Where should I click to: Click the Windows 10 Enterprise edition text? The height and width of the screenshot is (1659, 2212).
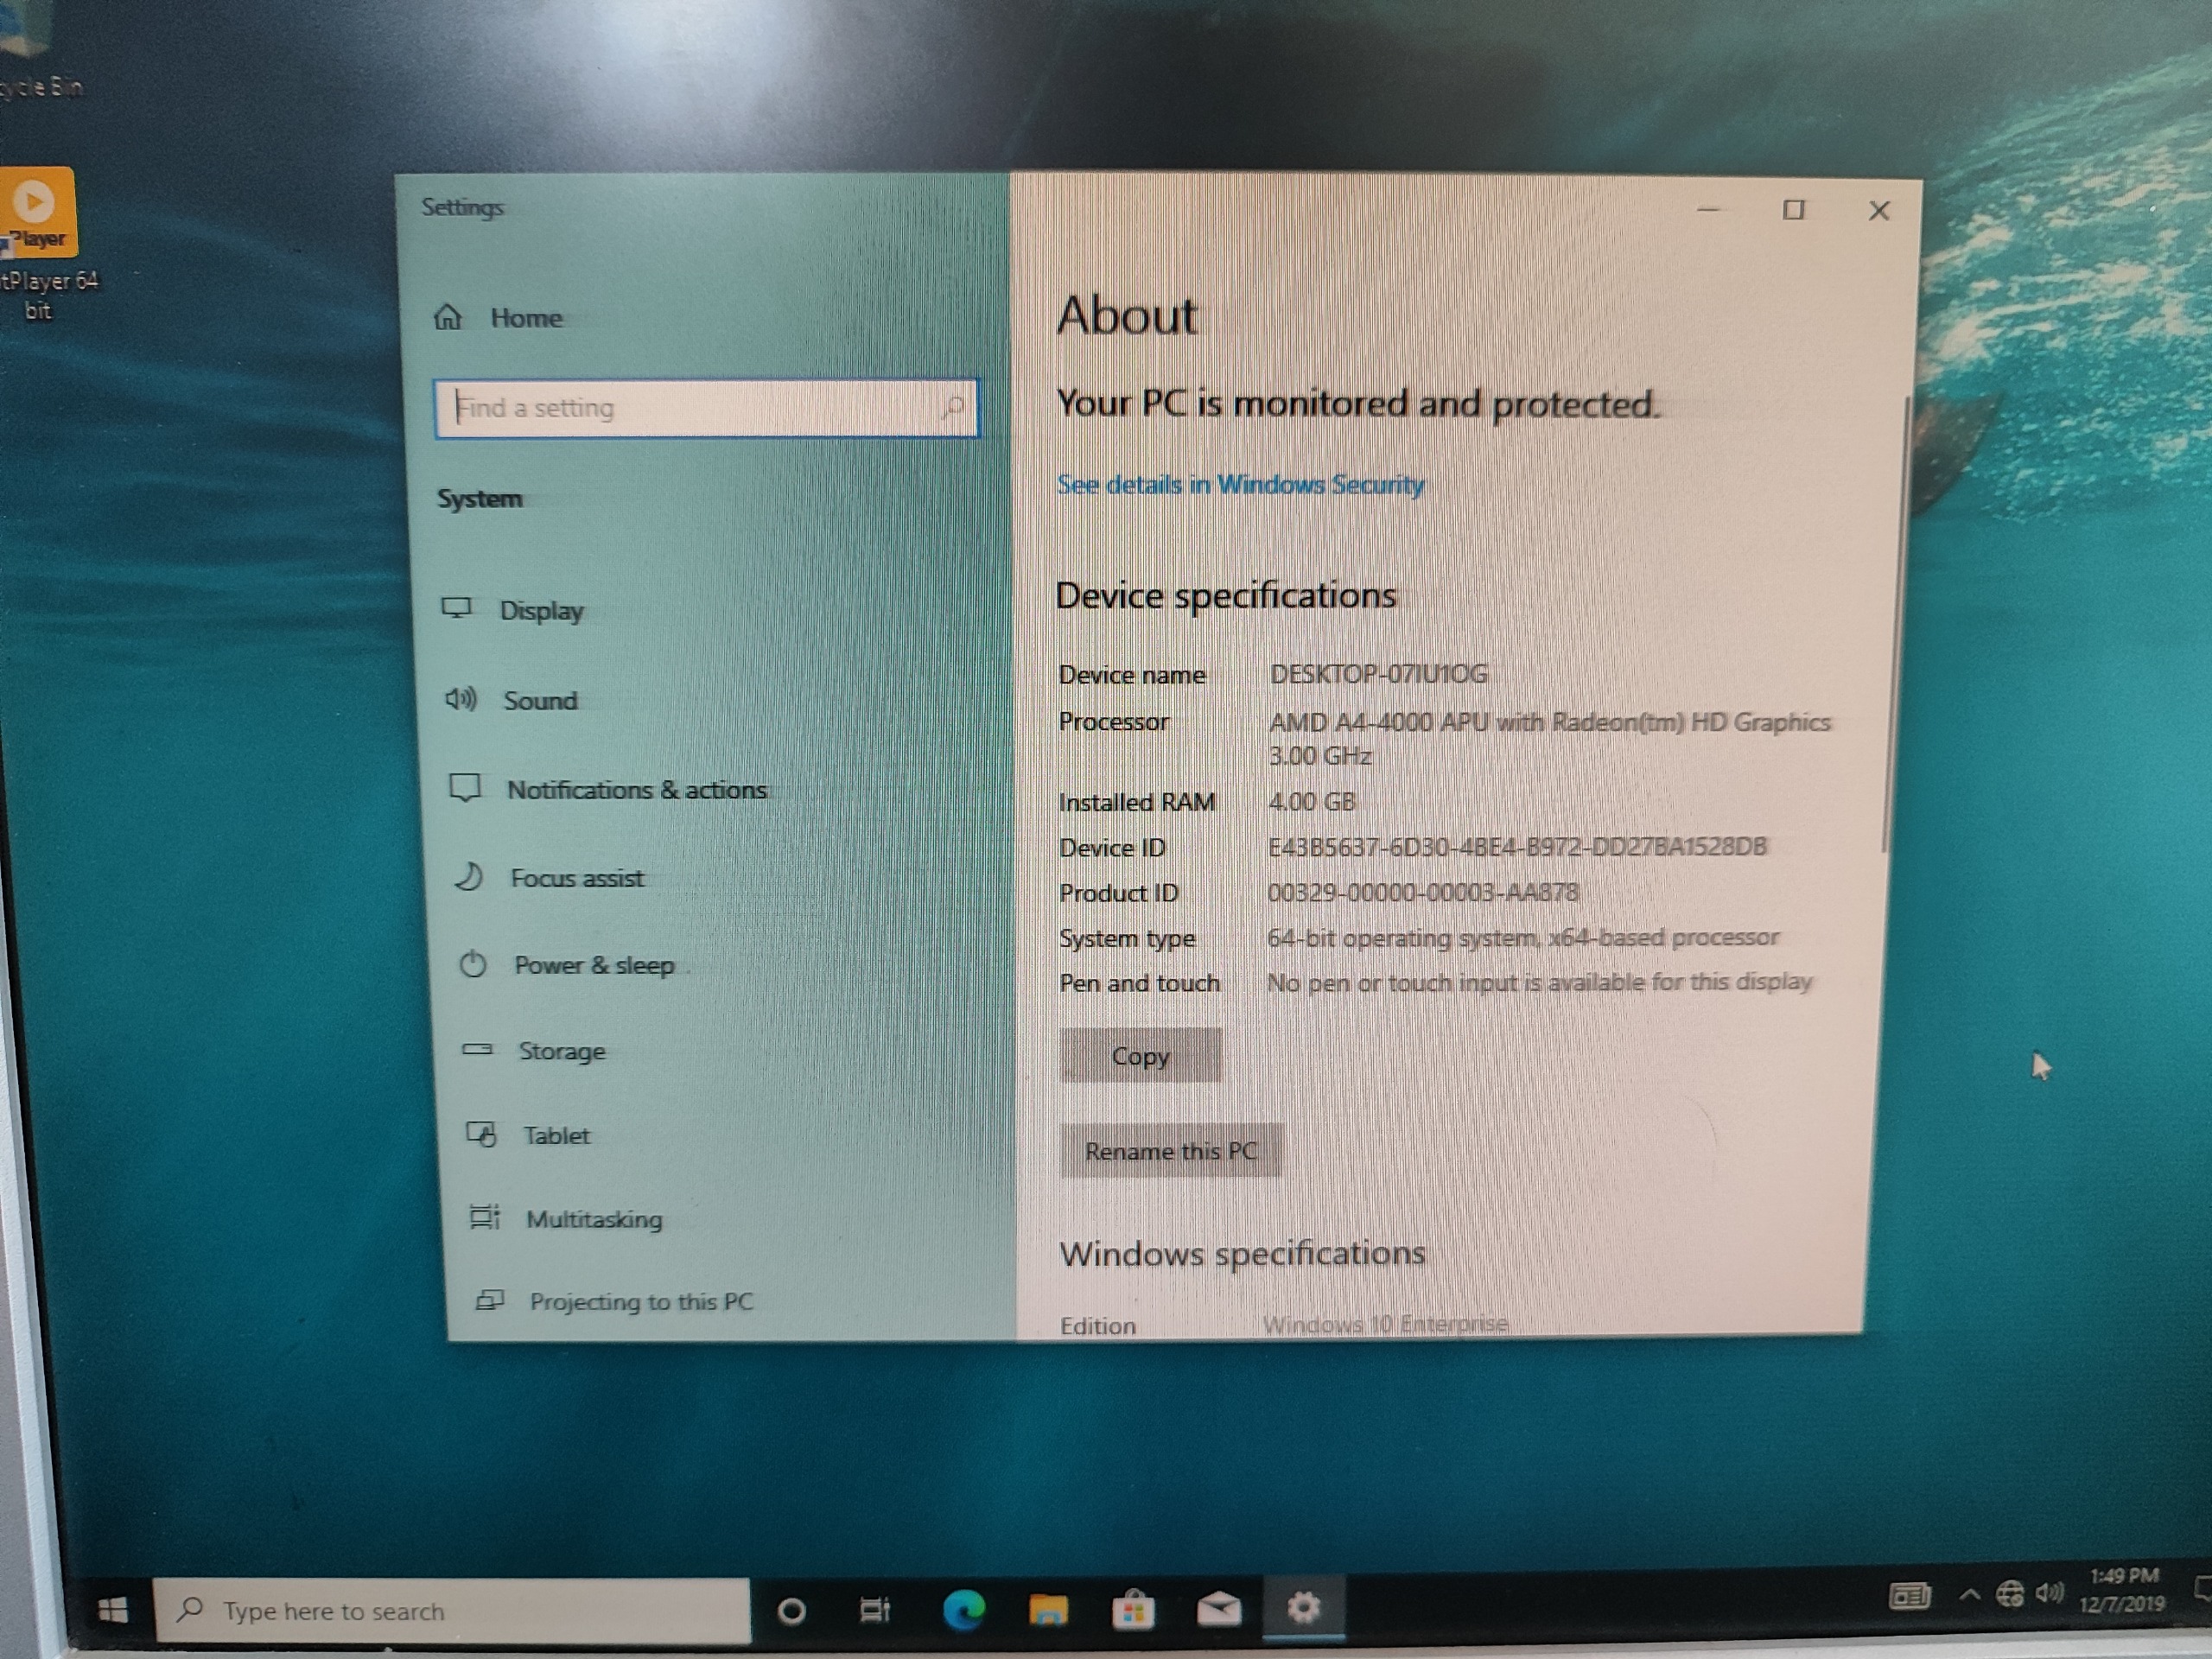pyautogui.click(x=1385, y=1324)
